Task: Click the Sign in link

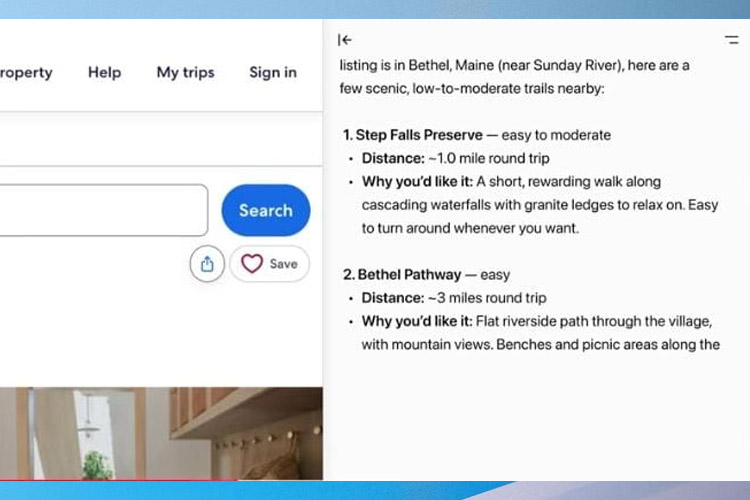Action: pos(272,72)
